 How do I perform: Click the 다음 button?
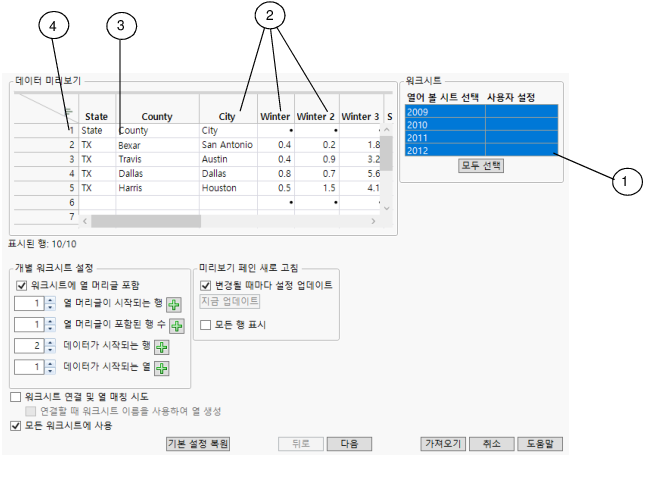pos(349,444)
